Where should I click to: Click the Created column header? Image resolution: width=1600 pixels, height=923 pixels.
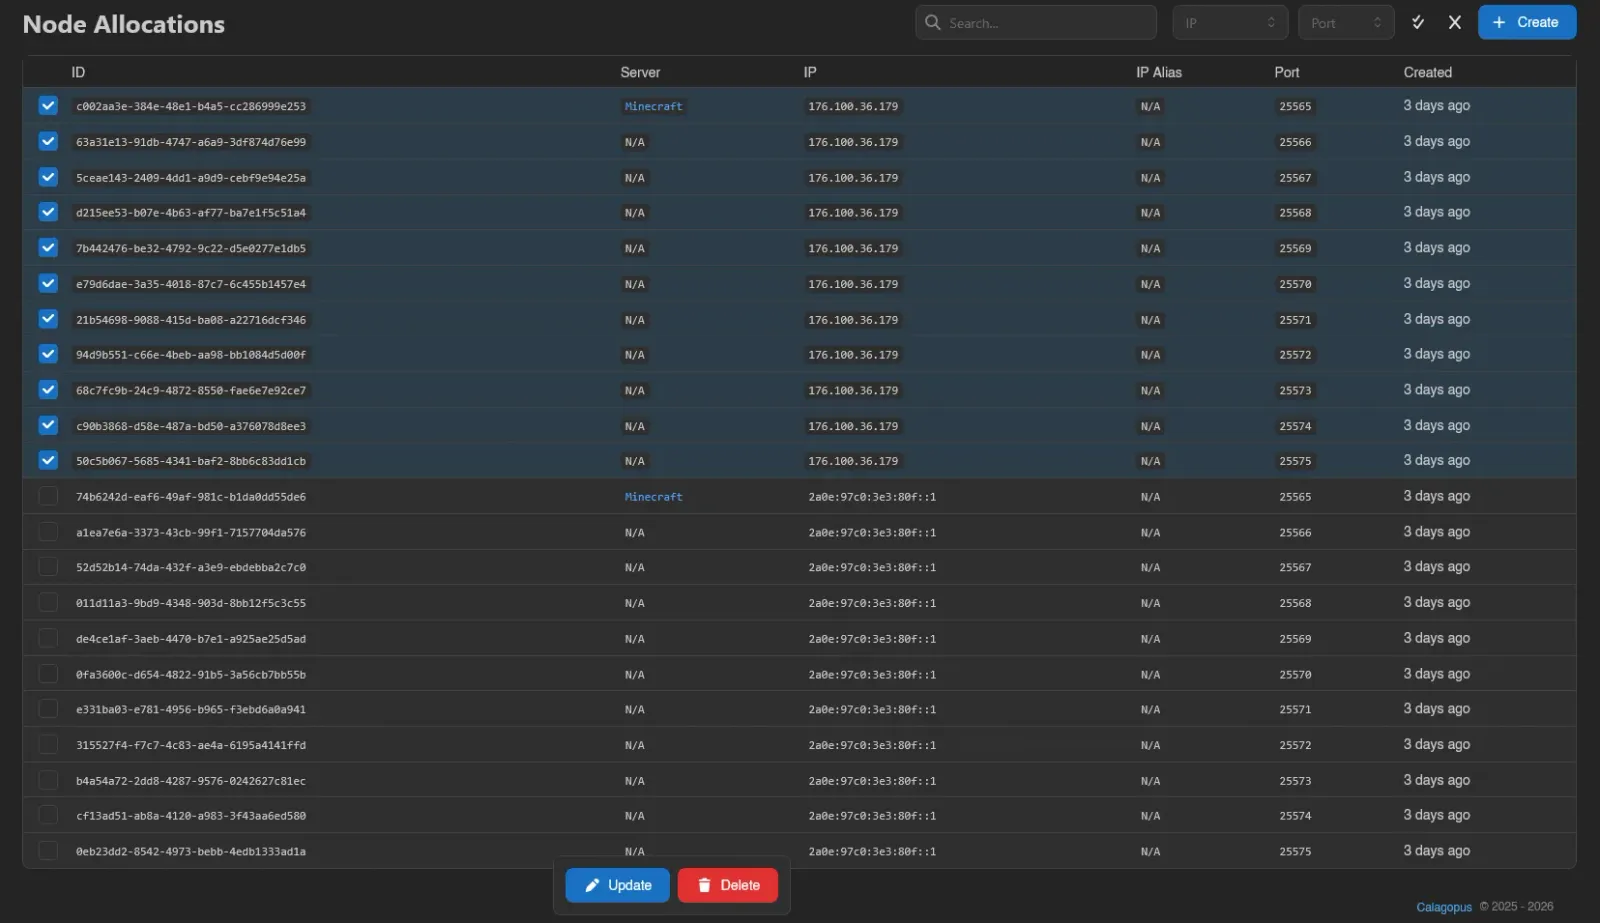1428,72
